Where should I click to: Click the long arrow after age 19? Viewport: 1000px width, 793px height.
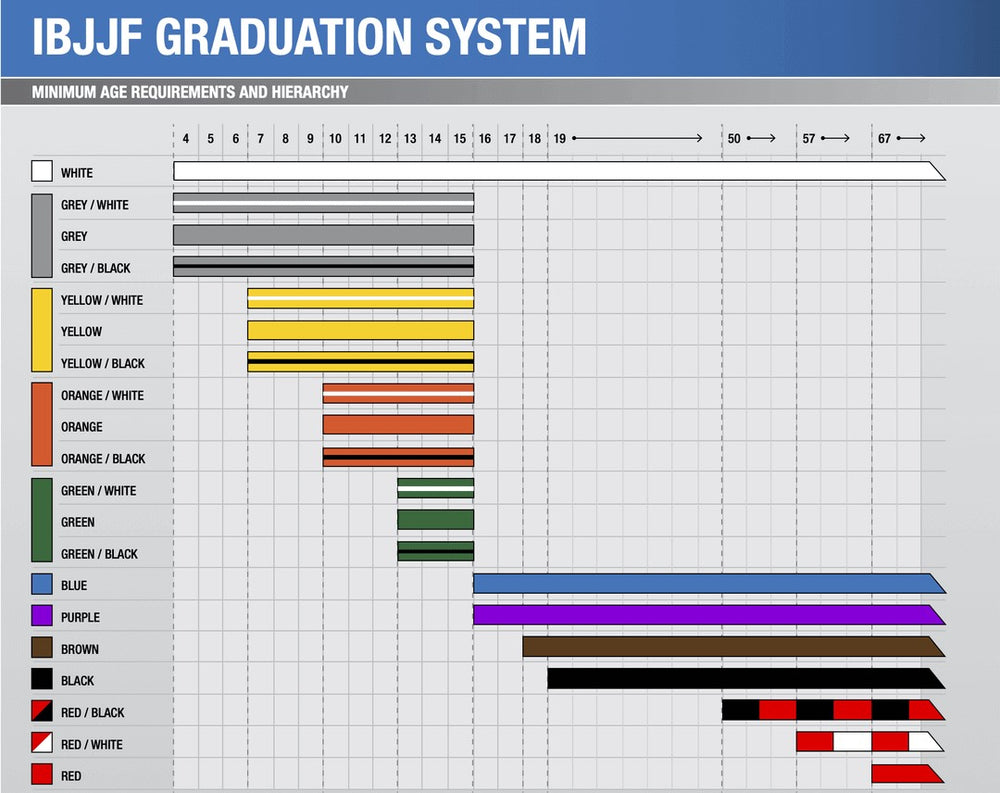pyautogui.click(x=637, y=138)
